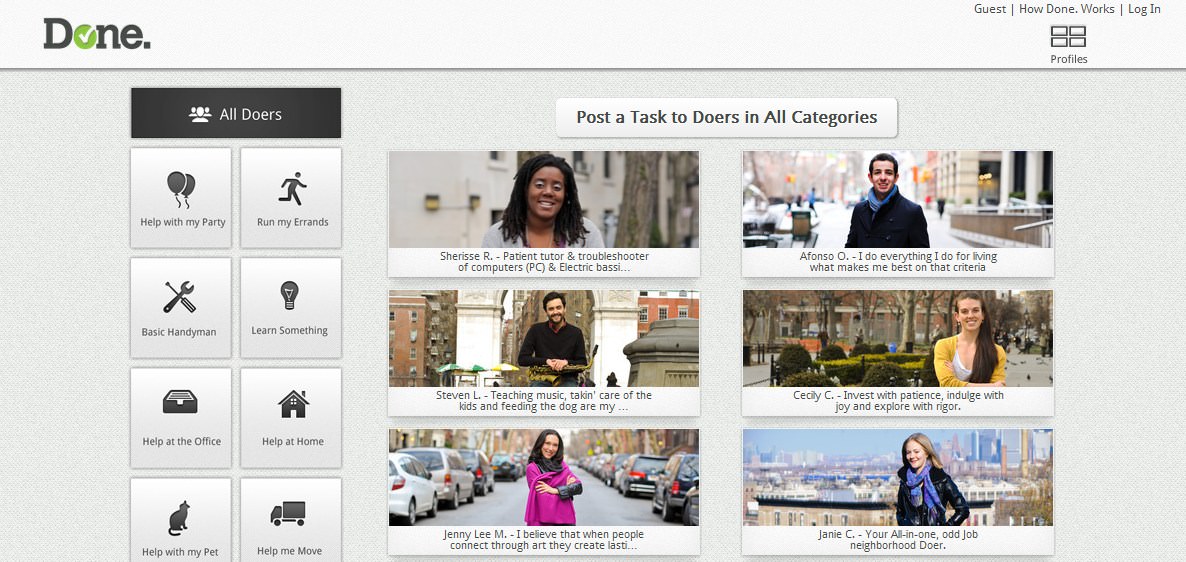Click the Done. logo

[97, 34]
